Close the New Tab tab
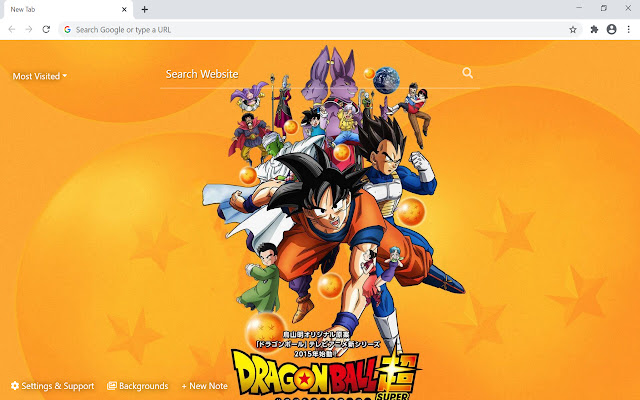 (x=124, y=9)
